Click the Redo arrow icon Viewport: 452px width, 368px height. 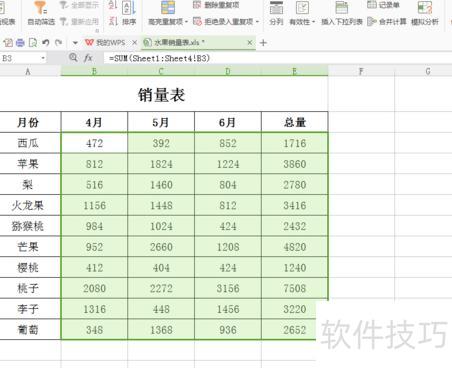tap(59, 43)
